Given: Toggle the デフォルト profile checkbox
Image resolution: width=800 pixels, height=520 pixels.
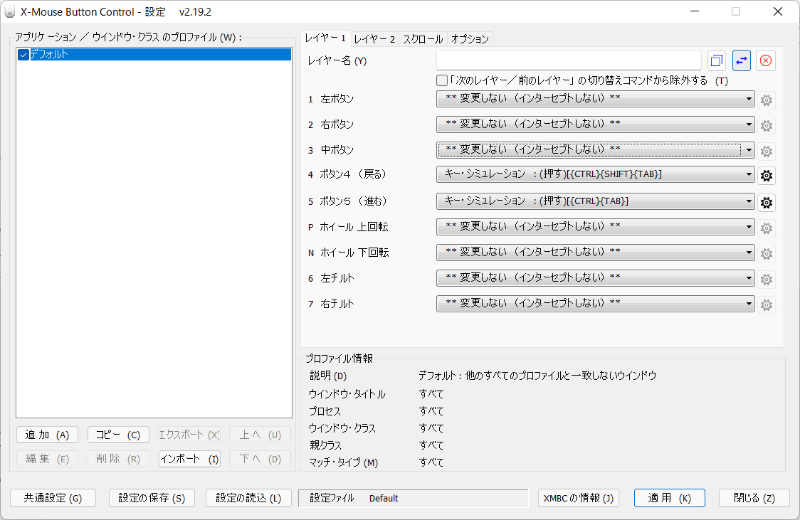Looking at the screenshot, I should (23, 55).
